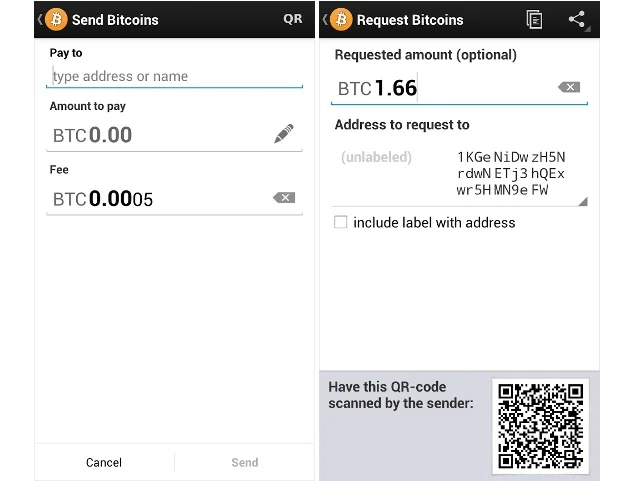Go back using Request Bitcoins back chevron
The width and height of the screenshot is (632, 481).
(x=325, y=19)
